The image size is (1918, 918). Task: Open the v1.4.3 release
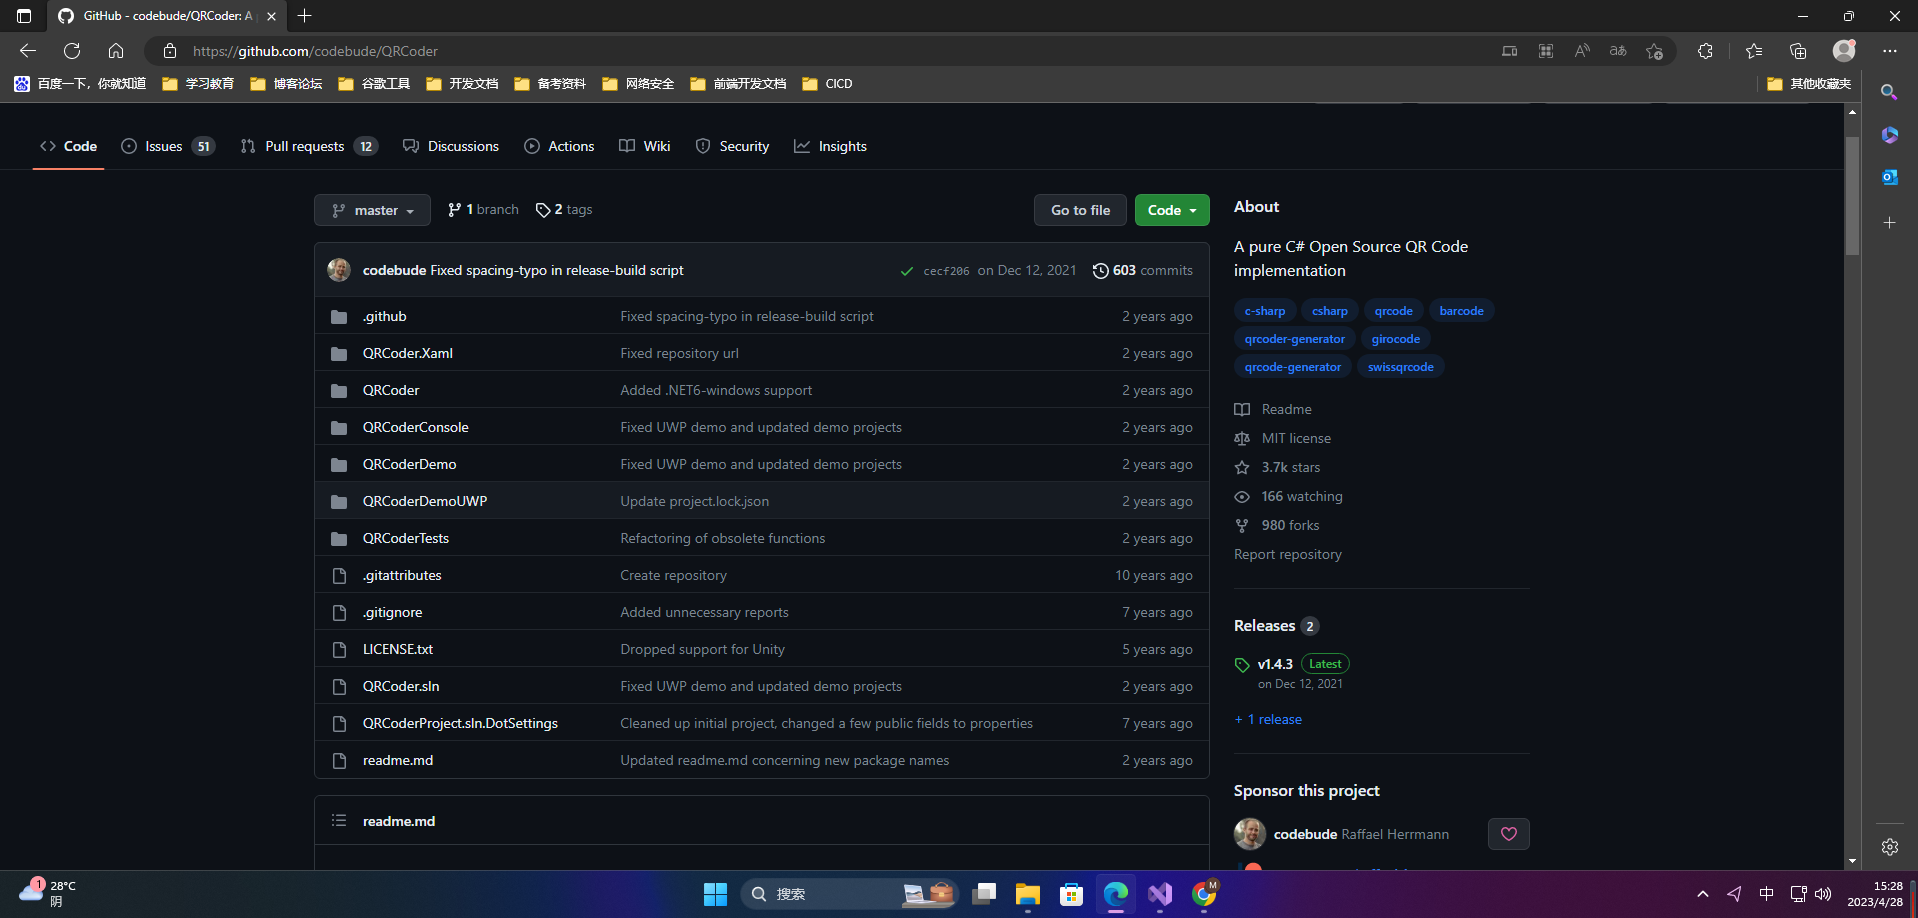click(1275, 664)
